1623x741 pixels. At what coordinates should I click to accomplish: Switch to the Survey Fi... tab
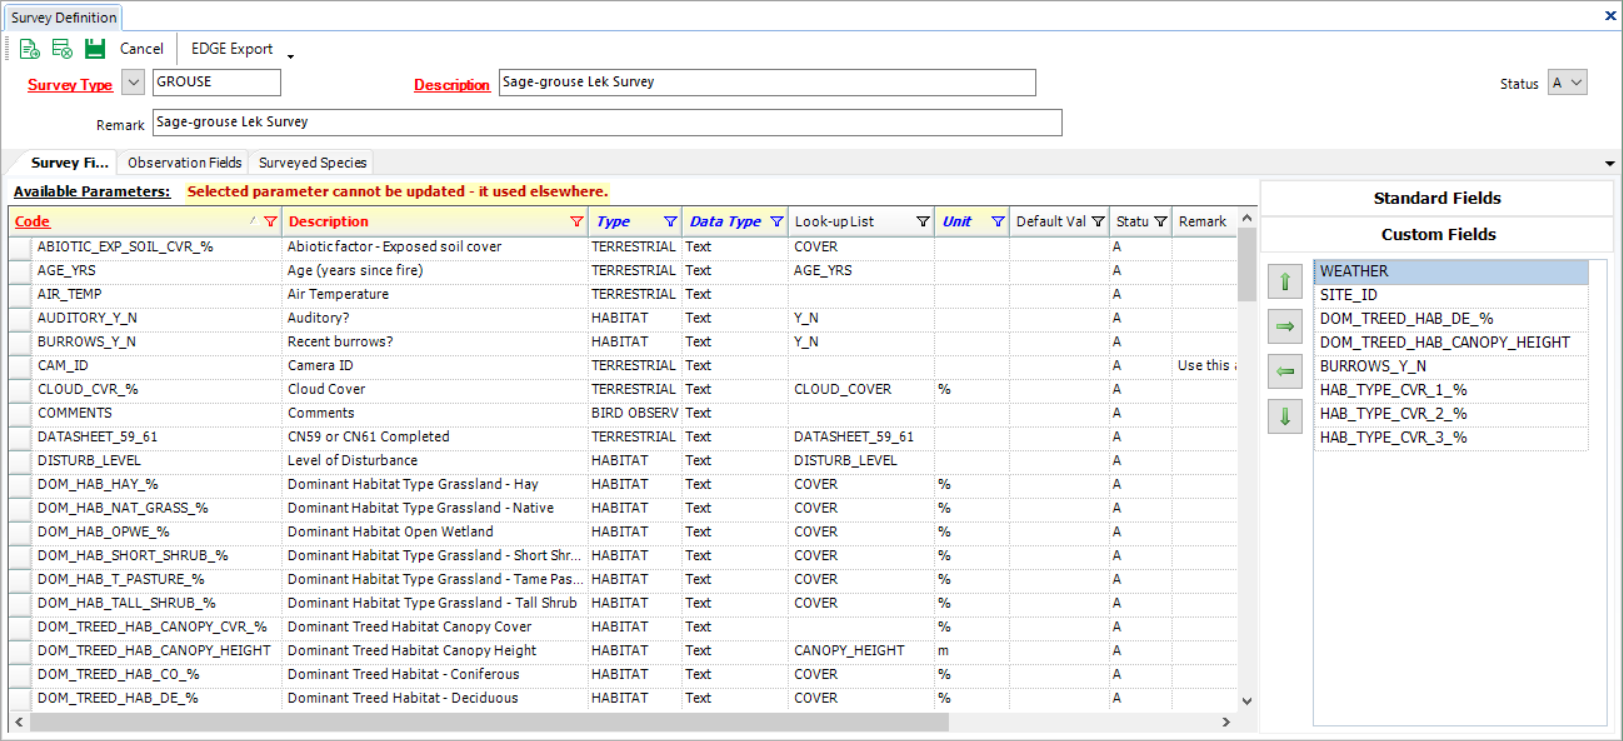tap(69, 162)
